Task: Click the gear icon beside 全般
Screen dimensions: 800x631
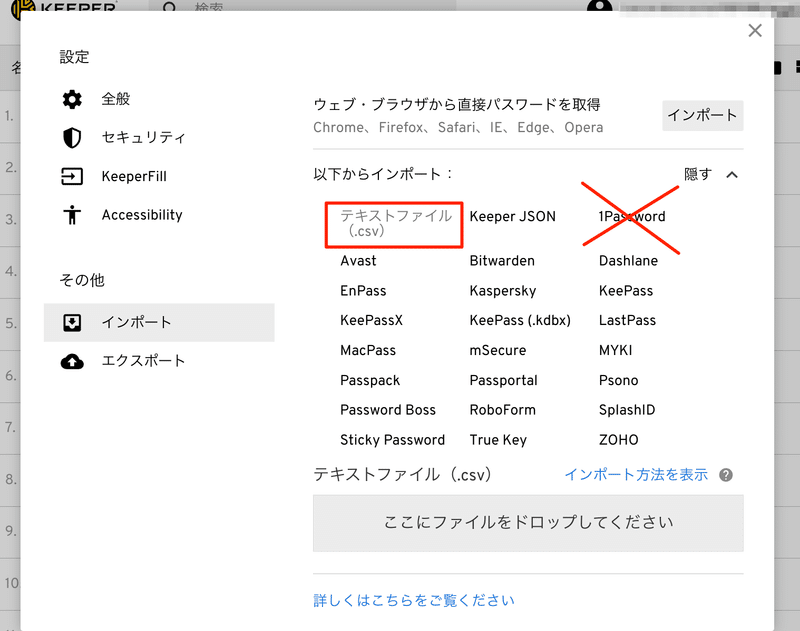Action: point(72,99)
